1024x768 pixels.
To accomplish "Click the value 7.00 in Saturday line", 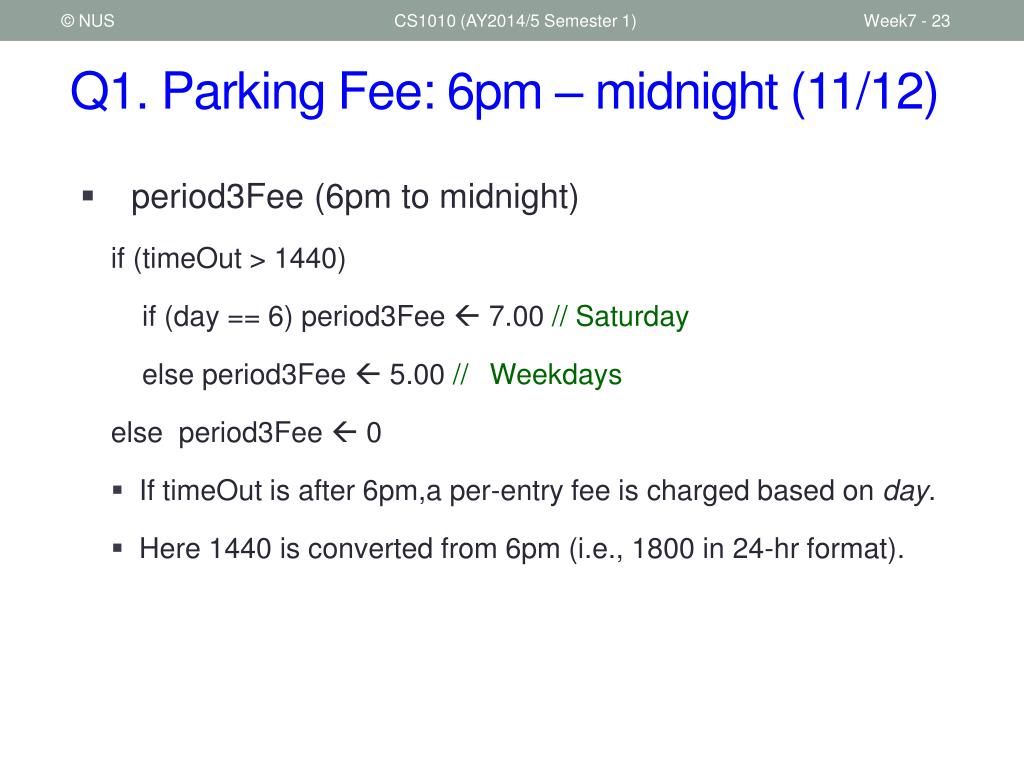I will pos(516,317).
